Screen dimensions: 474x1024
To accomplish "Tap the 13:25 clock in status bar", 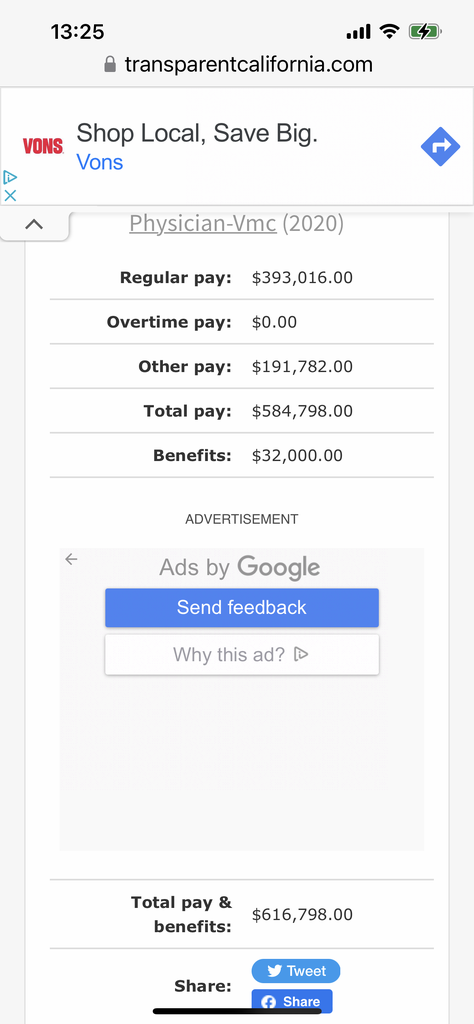I will (78, 31).
